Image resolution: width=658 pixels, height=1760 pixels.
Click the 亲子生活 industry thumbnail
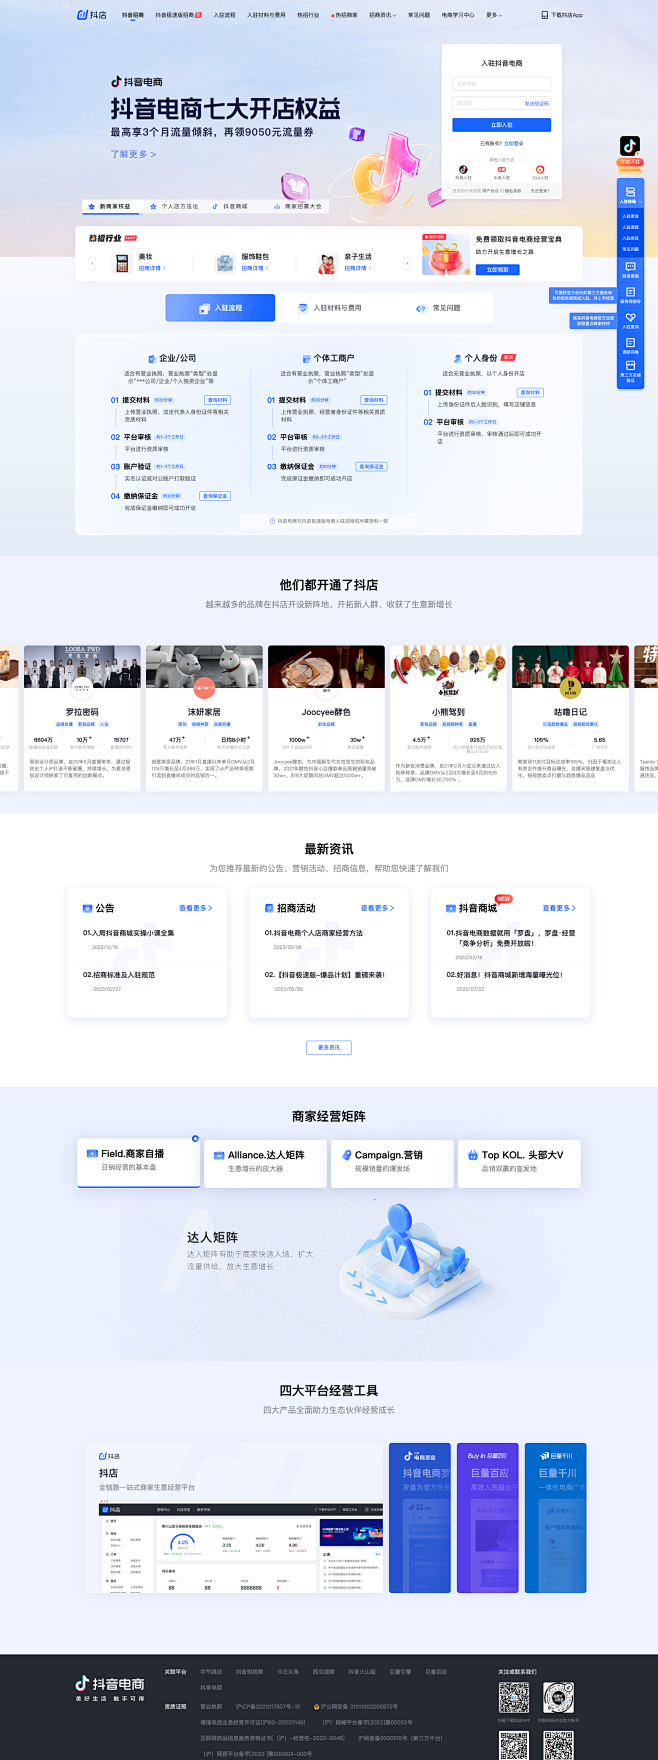[327, 263]
